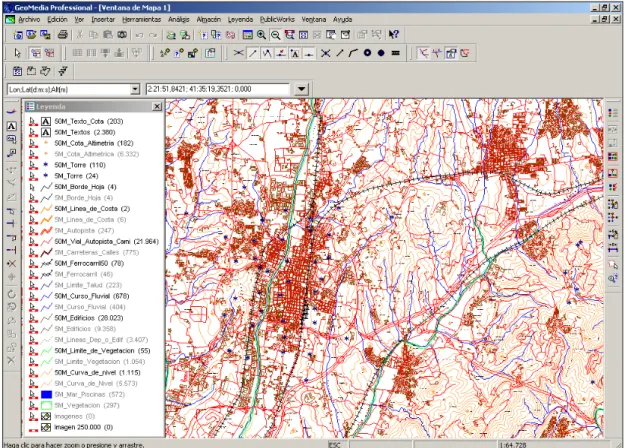Screen dimensions: 628x448
Task: Open the Herramientas menu
Action: (x=141, y=19)
